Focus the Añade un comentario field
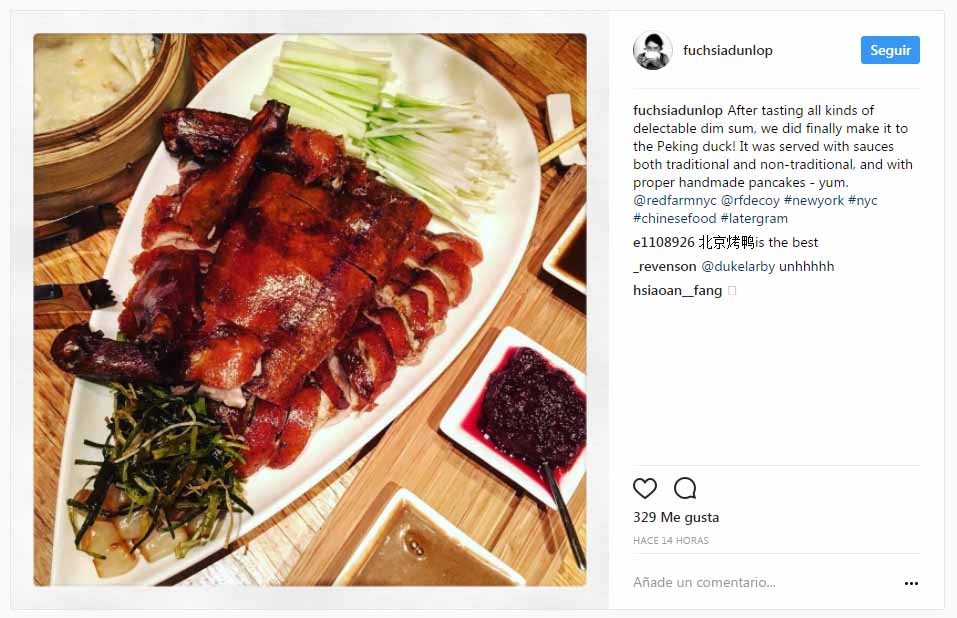957x618 pixels. 763,583
